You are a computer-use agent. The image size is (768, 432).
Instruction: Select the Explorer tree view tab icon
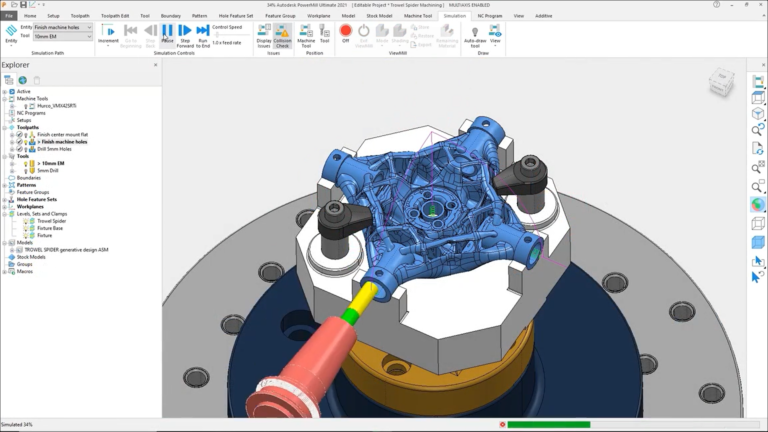pyautogui.click(x=9, y=80)
